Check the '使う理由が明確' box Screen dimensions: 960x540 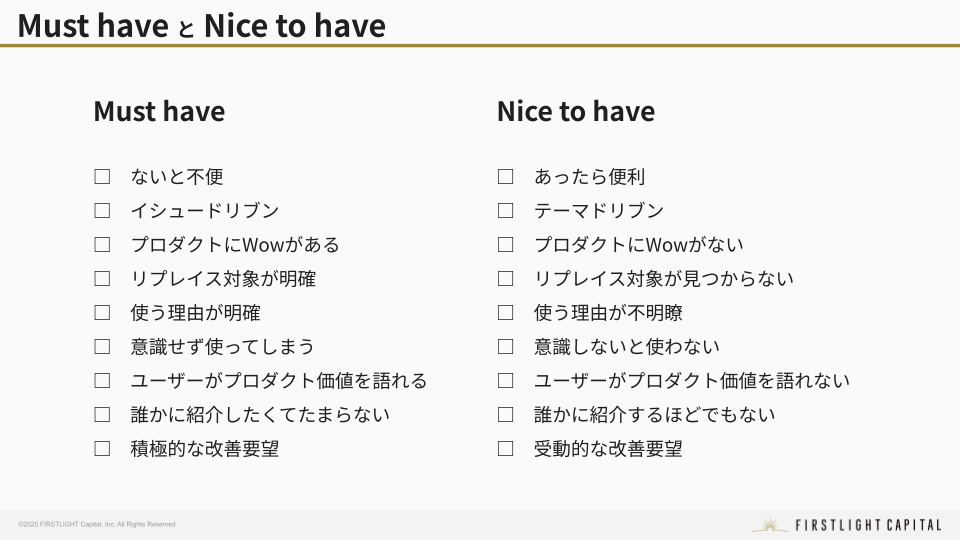pyautogui.click(x=102, y=313)
